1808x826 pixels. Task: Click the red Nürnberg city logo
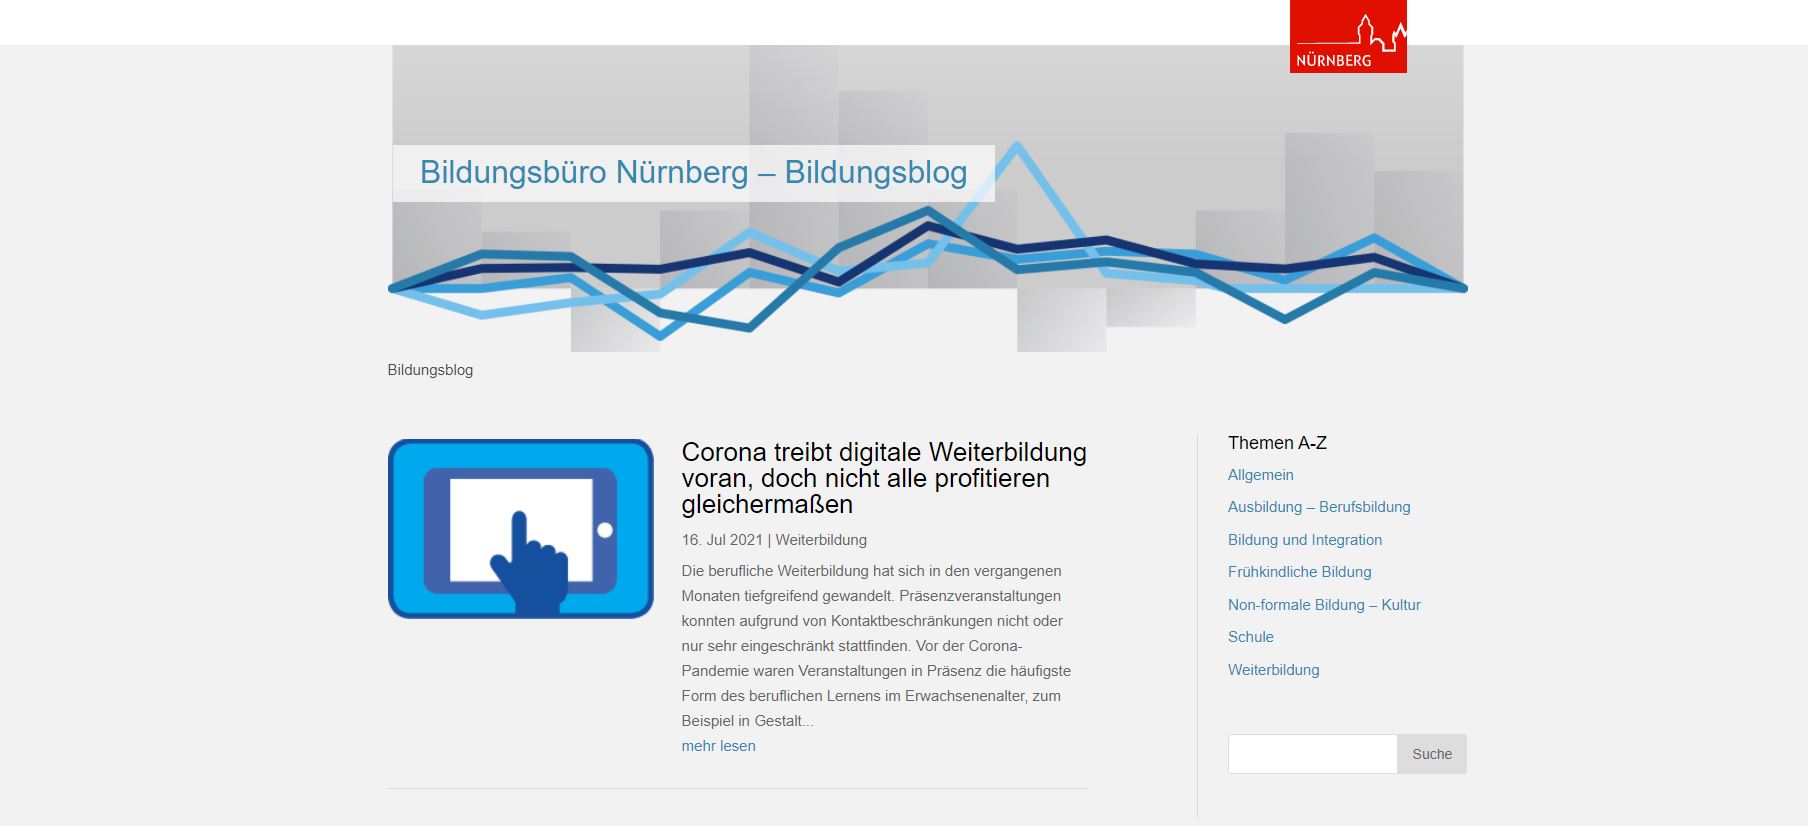click(1347, 37)
